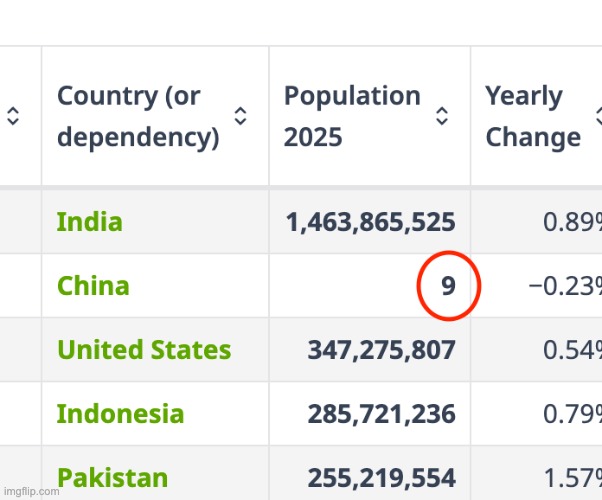Sort by the Yearly Change column header
Screen dimensions: 602x500
pyautogui.click(x=533, y=116)
